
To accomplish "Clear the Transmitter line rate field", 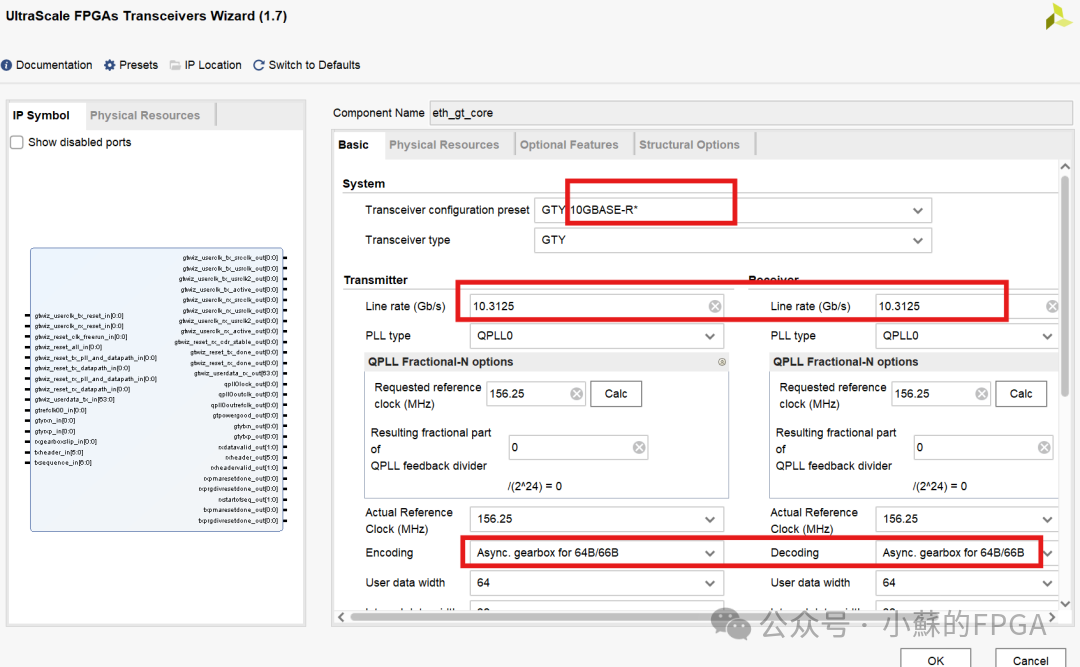I will 715,306.
